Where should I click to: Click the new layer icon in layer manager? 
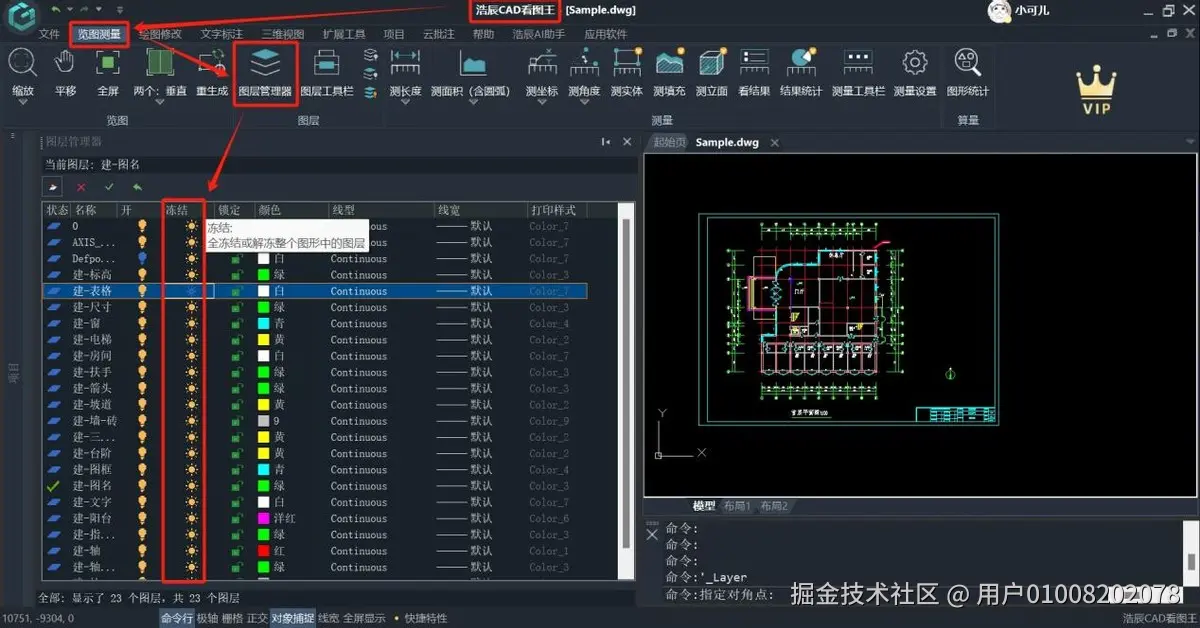pos(53,187)
